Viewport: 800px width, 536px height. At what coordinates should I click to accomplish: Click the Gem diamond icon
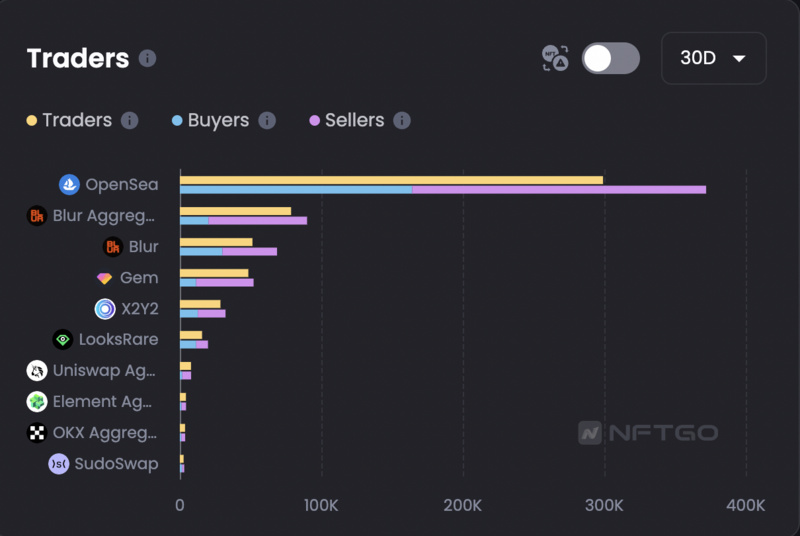104,278
